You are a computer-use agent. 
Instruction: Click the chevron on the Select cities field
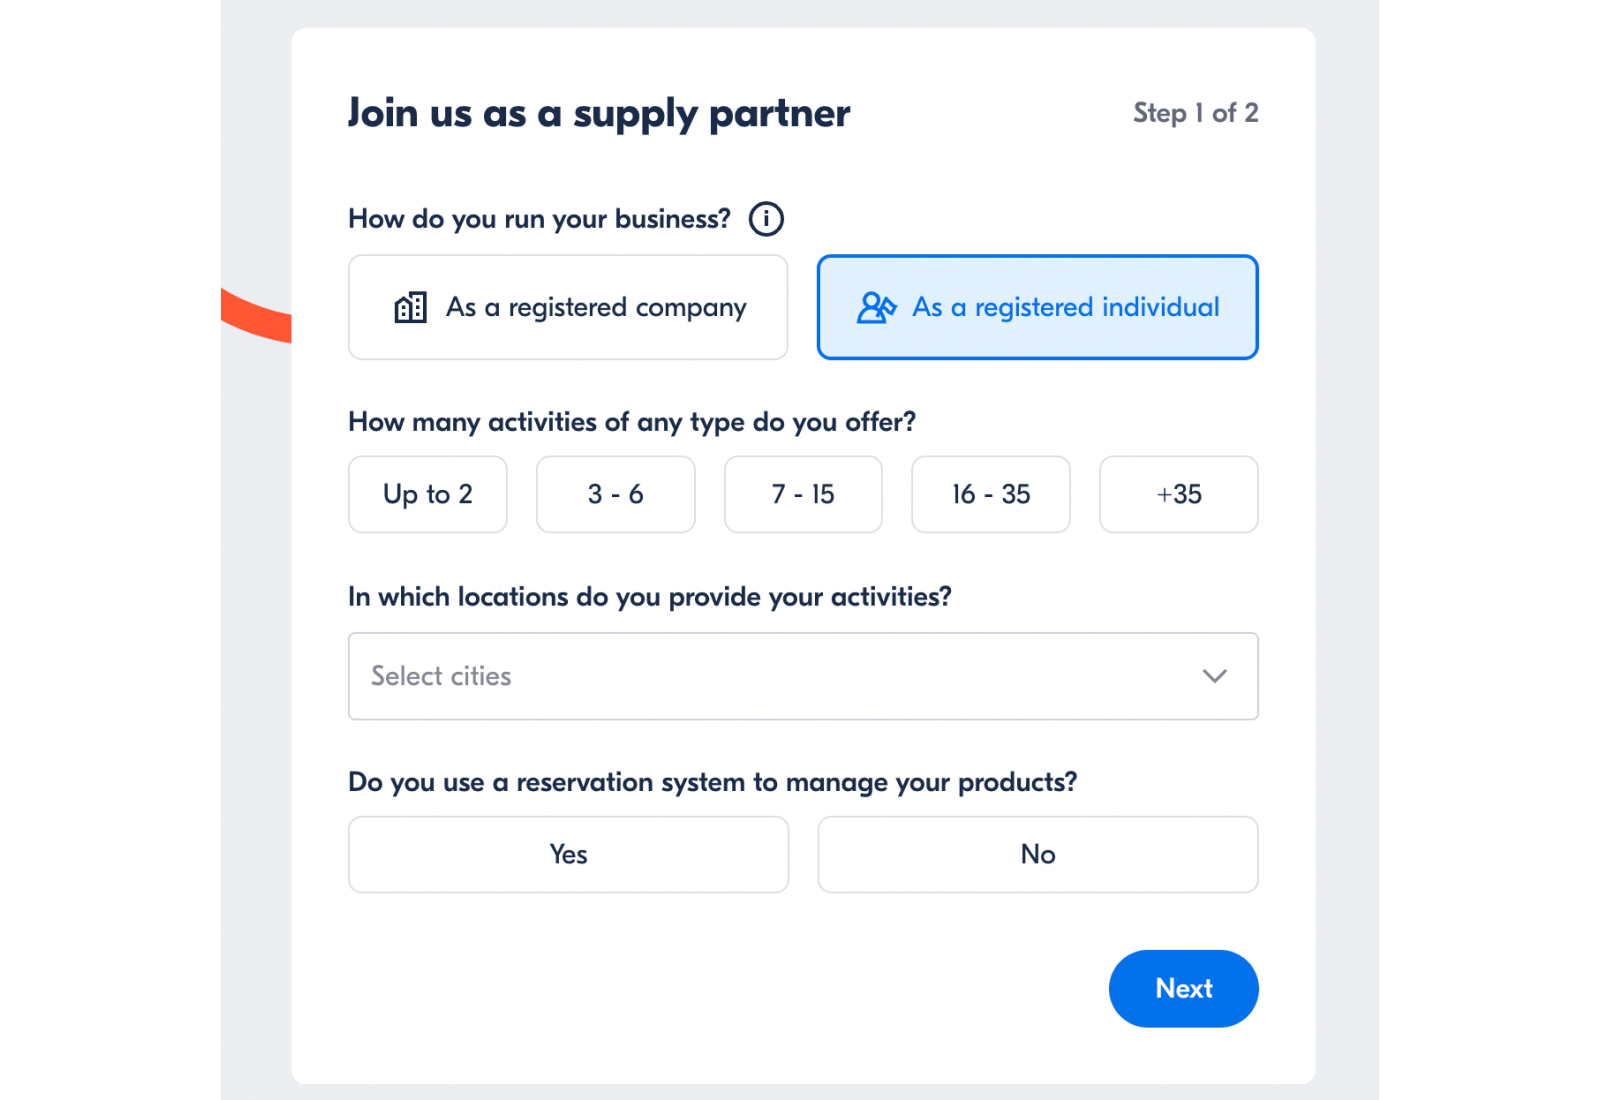[x=1214, y=676]
